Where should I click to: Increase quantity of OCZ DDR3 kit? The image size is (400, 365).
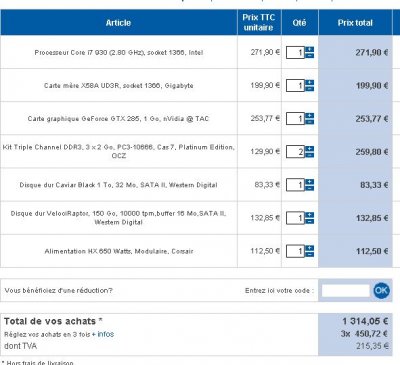click(310, 149)
